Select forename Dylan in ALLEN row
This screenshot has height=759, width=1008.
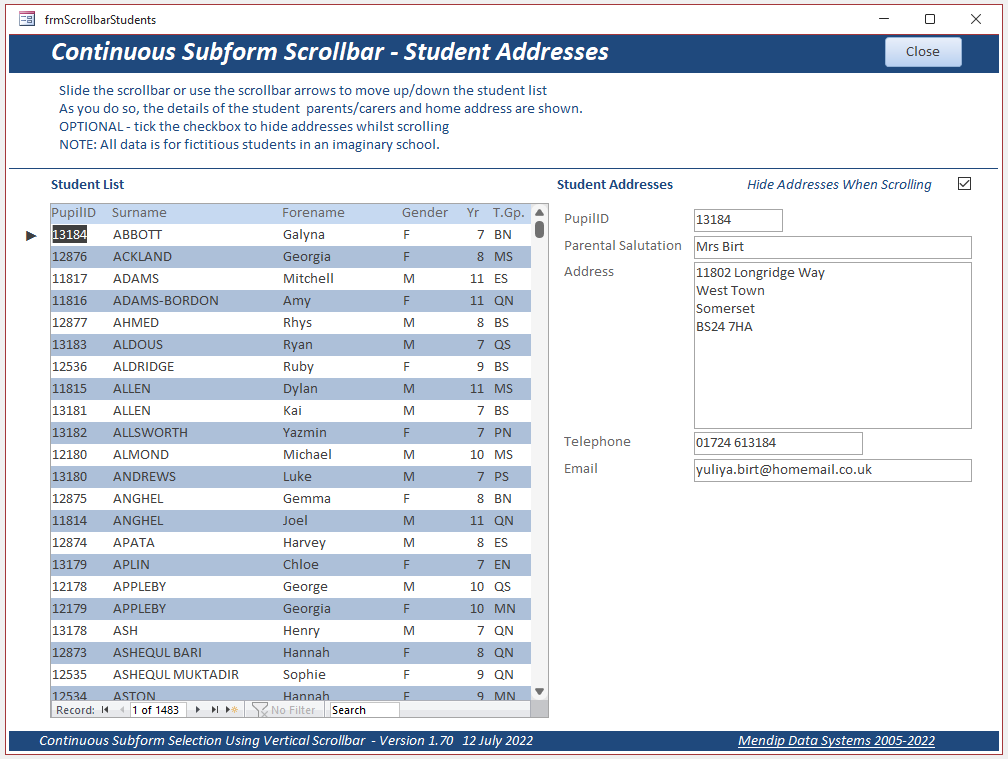point(300,389)
